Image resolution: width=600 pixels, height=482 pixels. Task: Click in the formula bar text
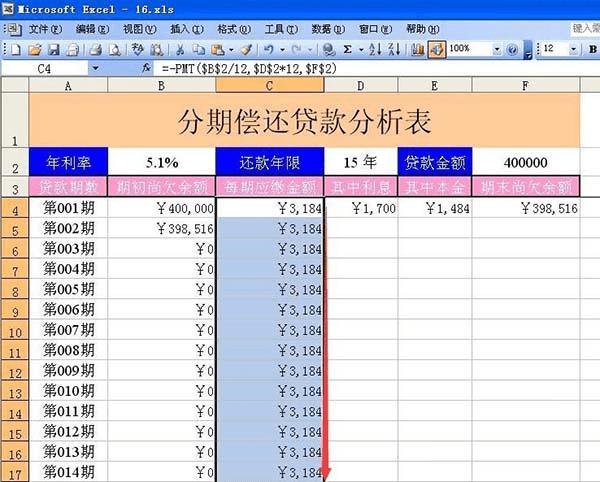coord(249,69)
